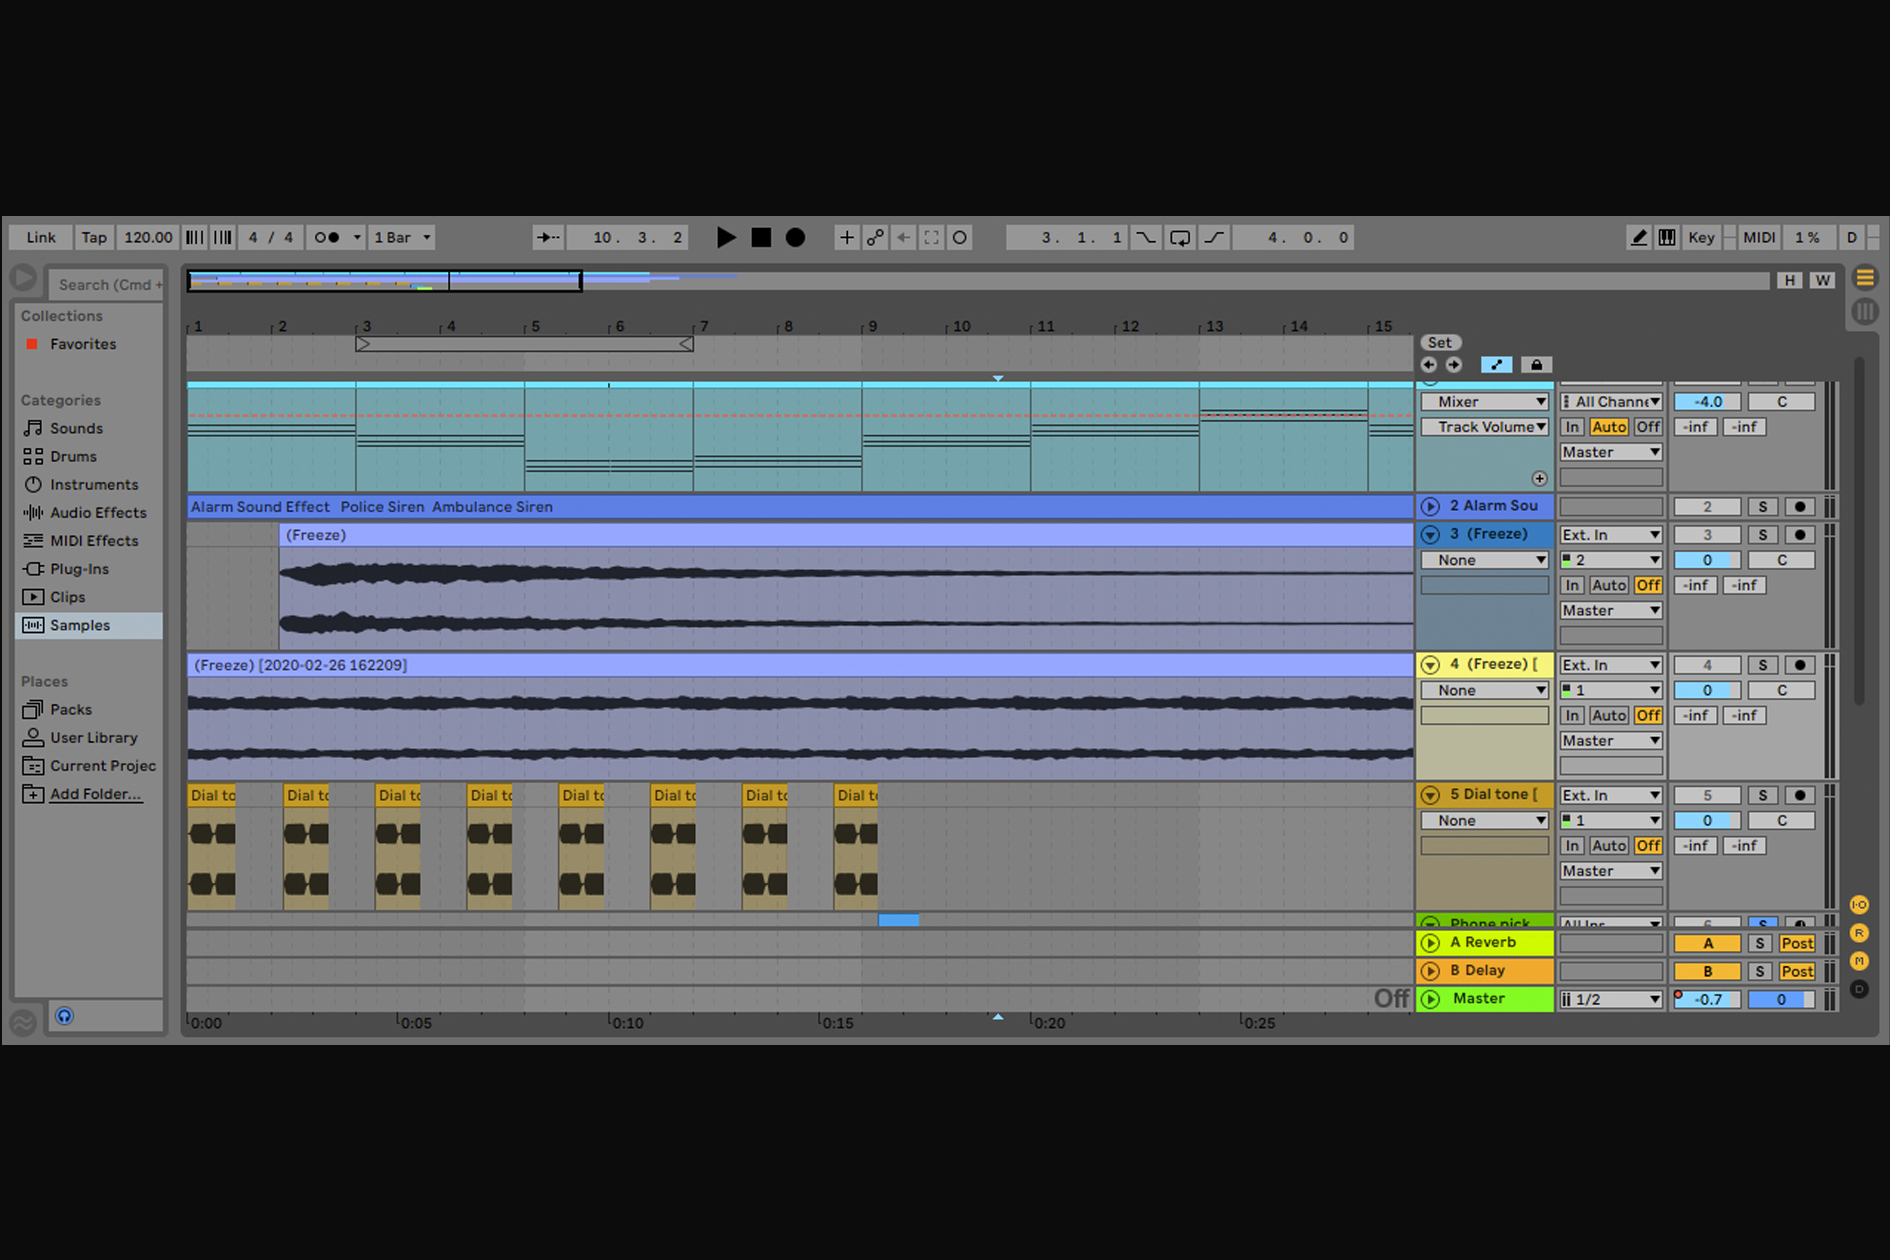The width and height of the screenshot is (1890, 1260).
Task: Click the Arrangement Record button
Action: (795, 237)
